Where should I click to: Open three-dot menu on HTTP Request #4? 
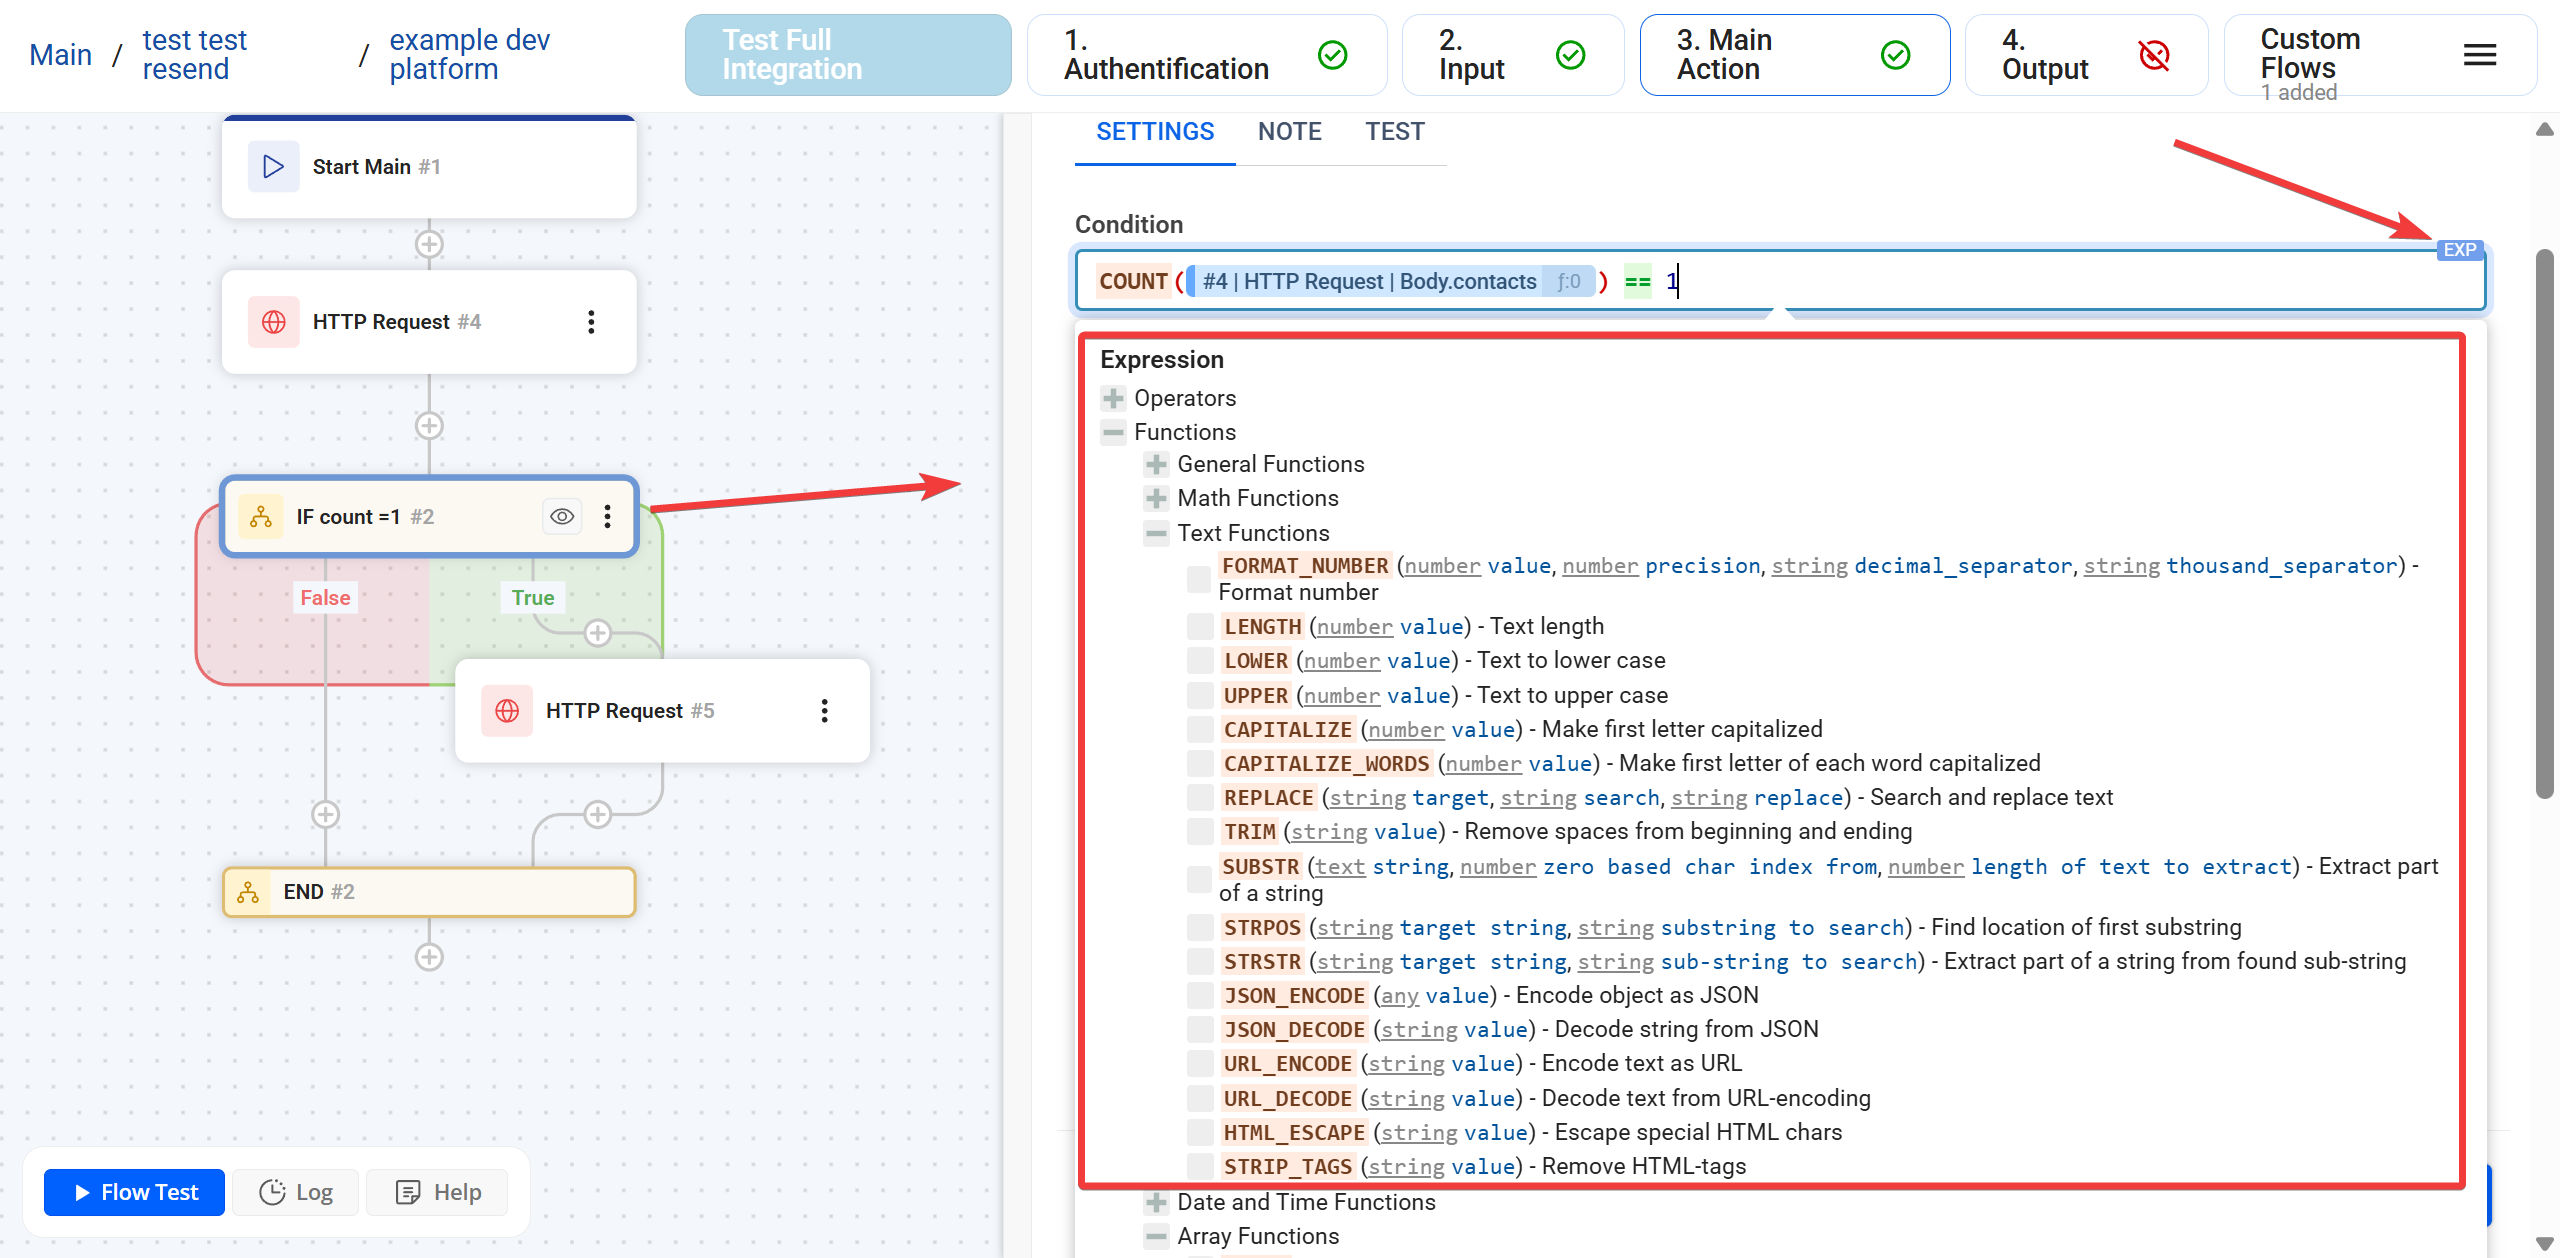coord(591,322)
